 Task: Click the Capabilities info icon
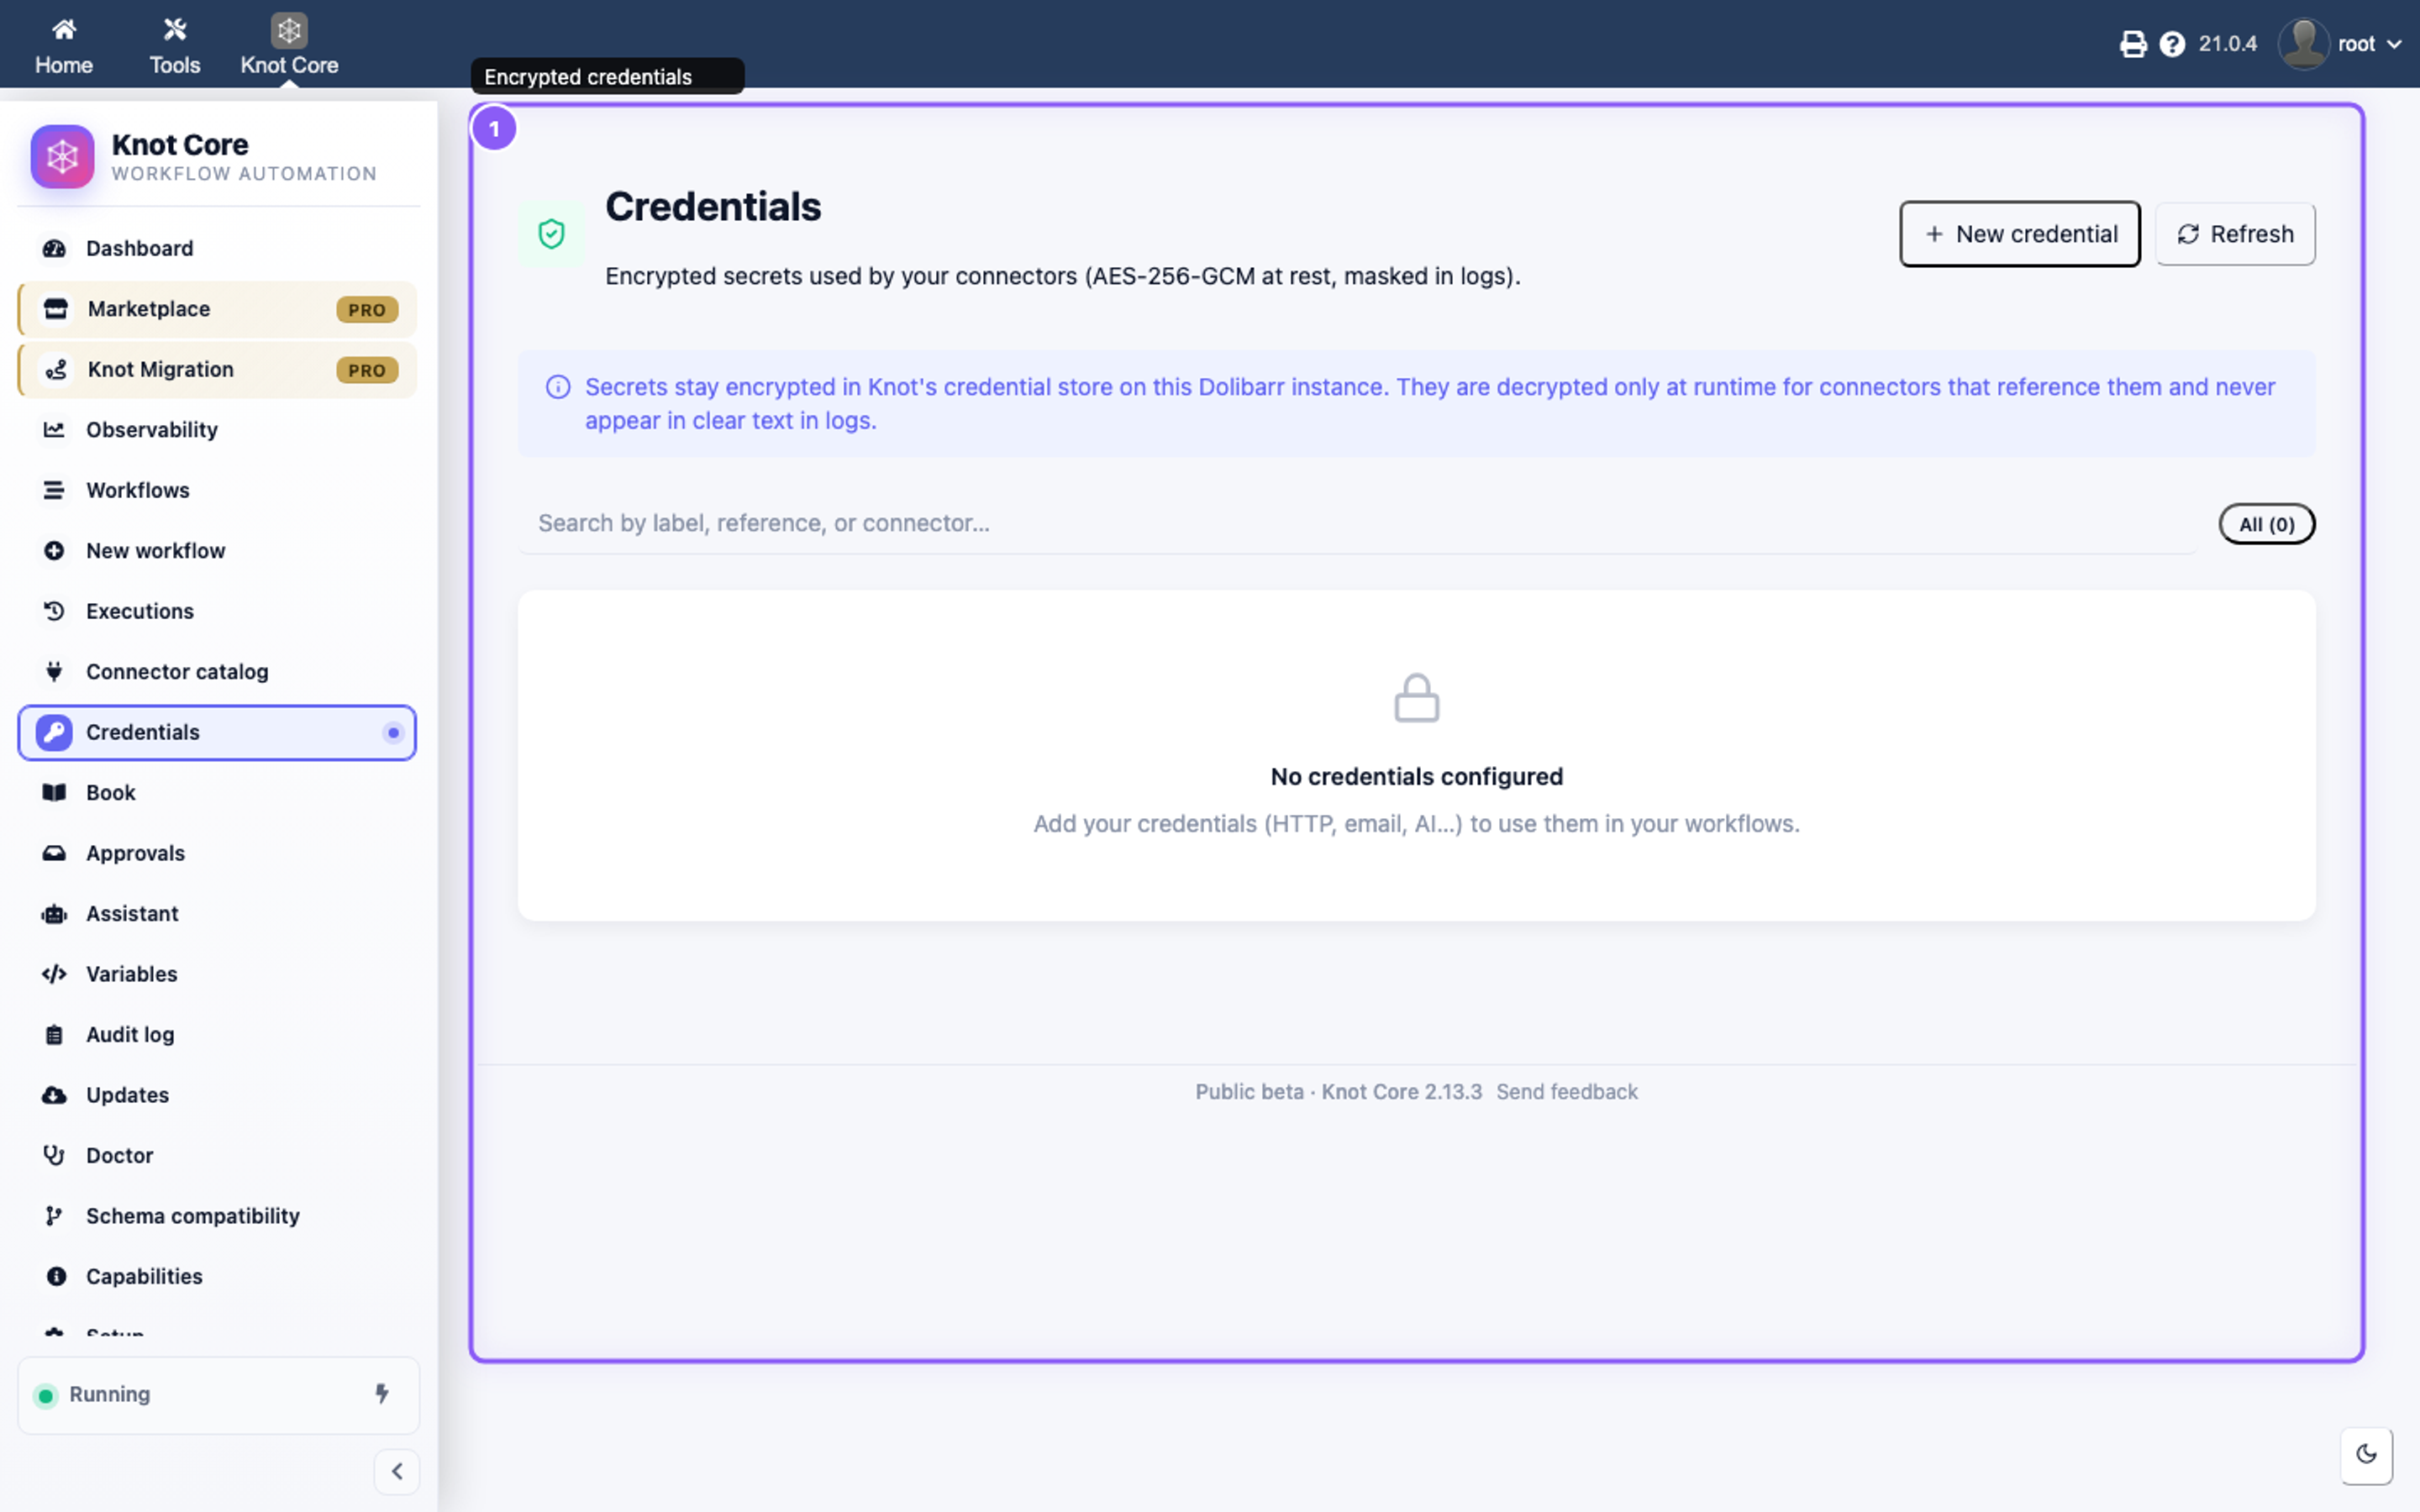pos(56,1277)
